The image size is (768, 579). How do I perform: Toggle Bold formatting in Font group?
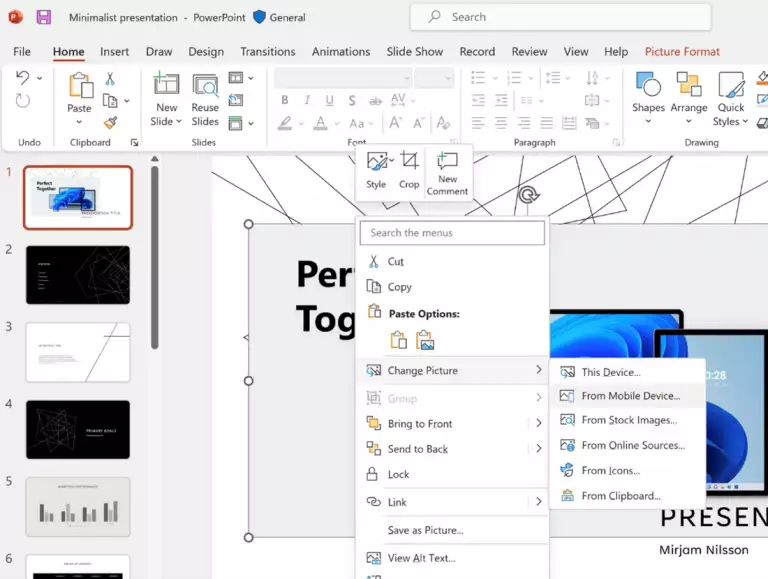tap(285, 100)
